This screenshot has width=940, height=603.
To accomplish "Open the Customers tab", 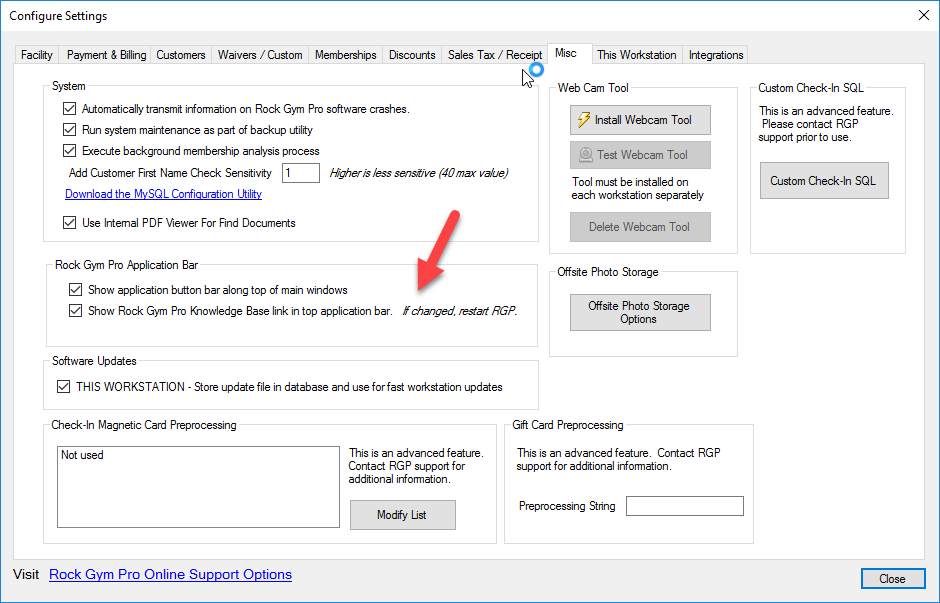I will pyautogui.click(x=181, y=55).
